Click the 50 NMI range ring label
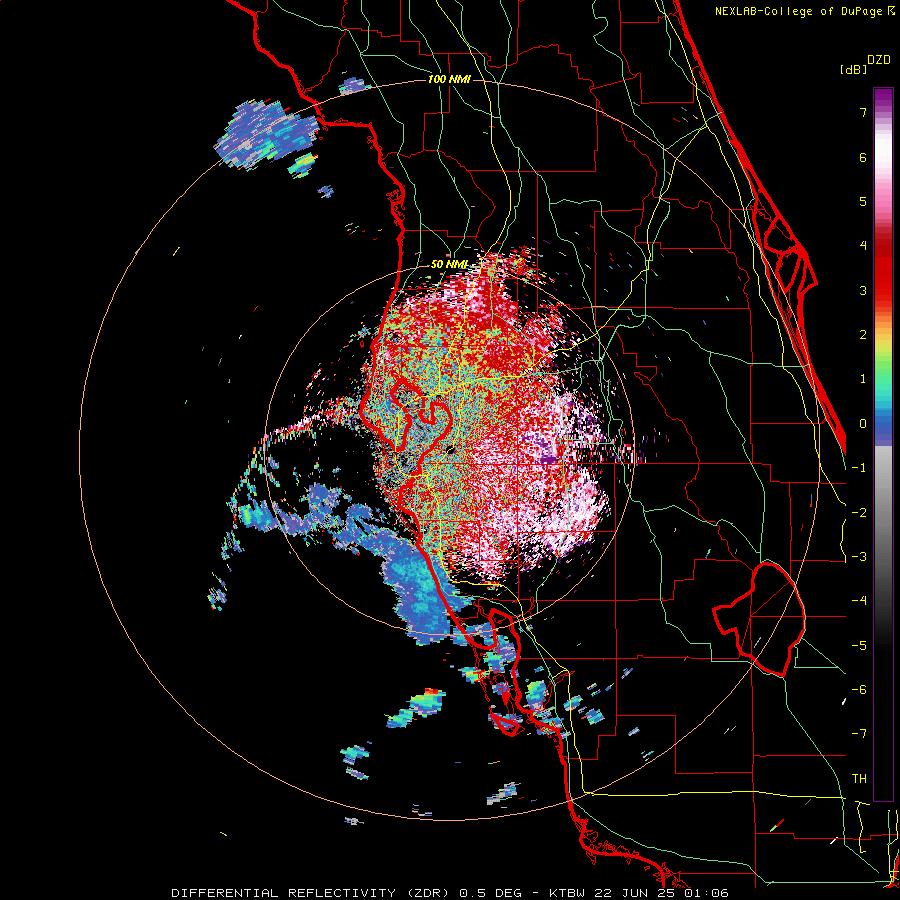 click(449, 264)
